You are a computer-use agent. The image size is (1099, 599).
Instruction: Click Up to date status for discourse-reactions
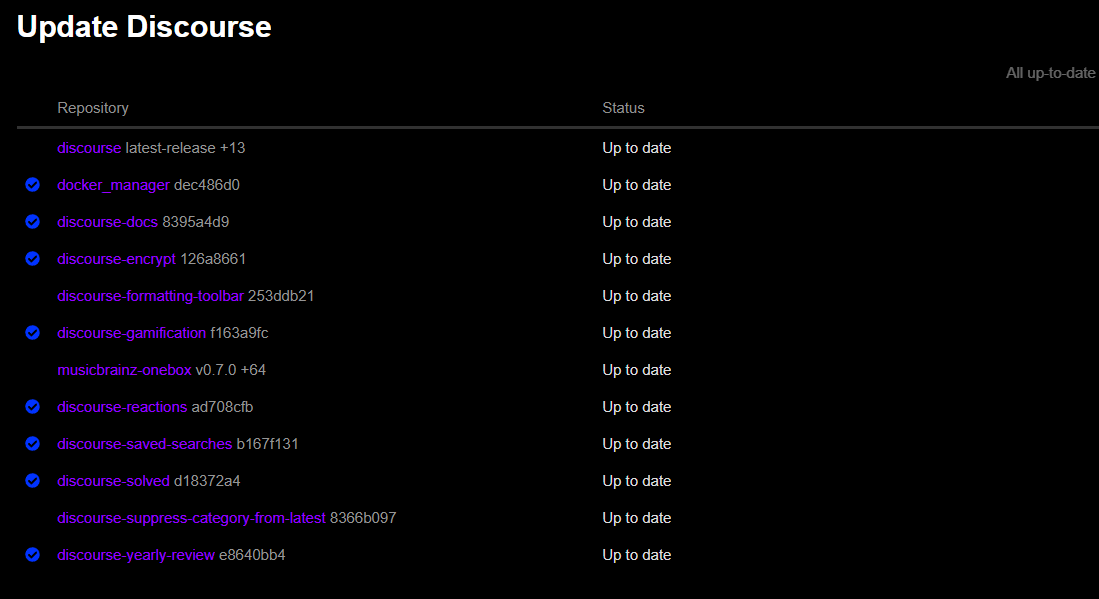636,407
